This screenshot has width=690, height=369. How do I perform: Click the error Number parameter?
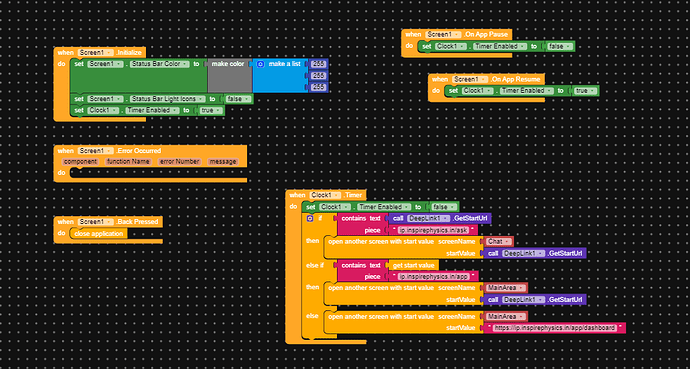pyautogui.click(x=180, y=162)
